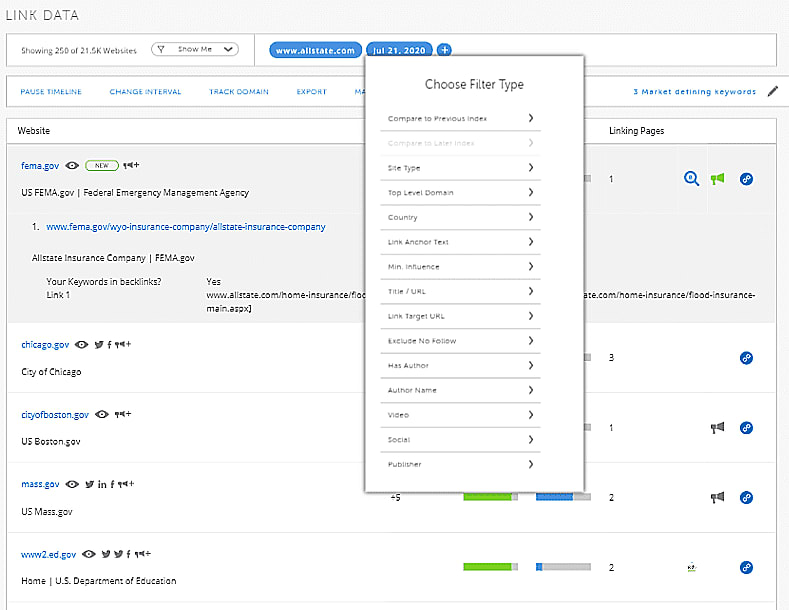Open the www2.ed.gov website link
This screenshot has height=610, width=789.
click(48, 555)
